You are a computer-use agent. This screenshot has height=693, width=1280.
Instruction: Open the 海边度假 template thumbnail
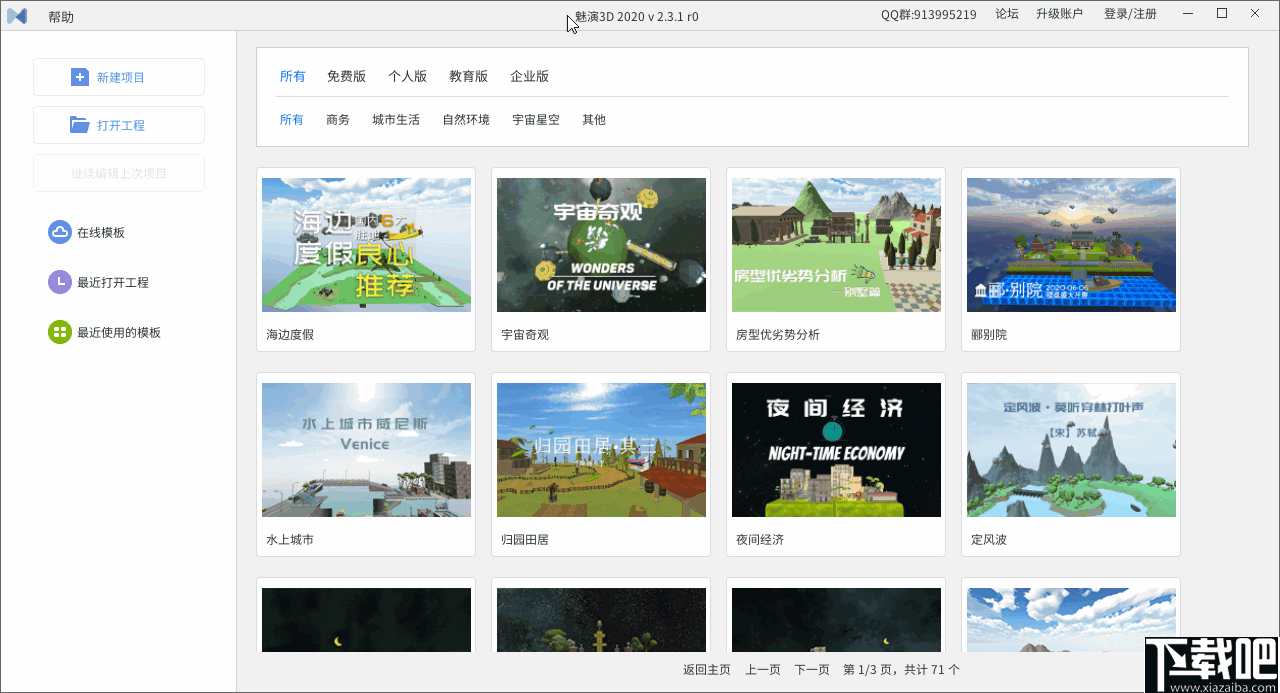point(366,245)
